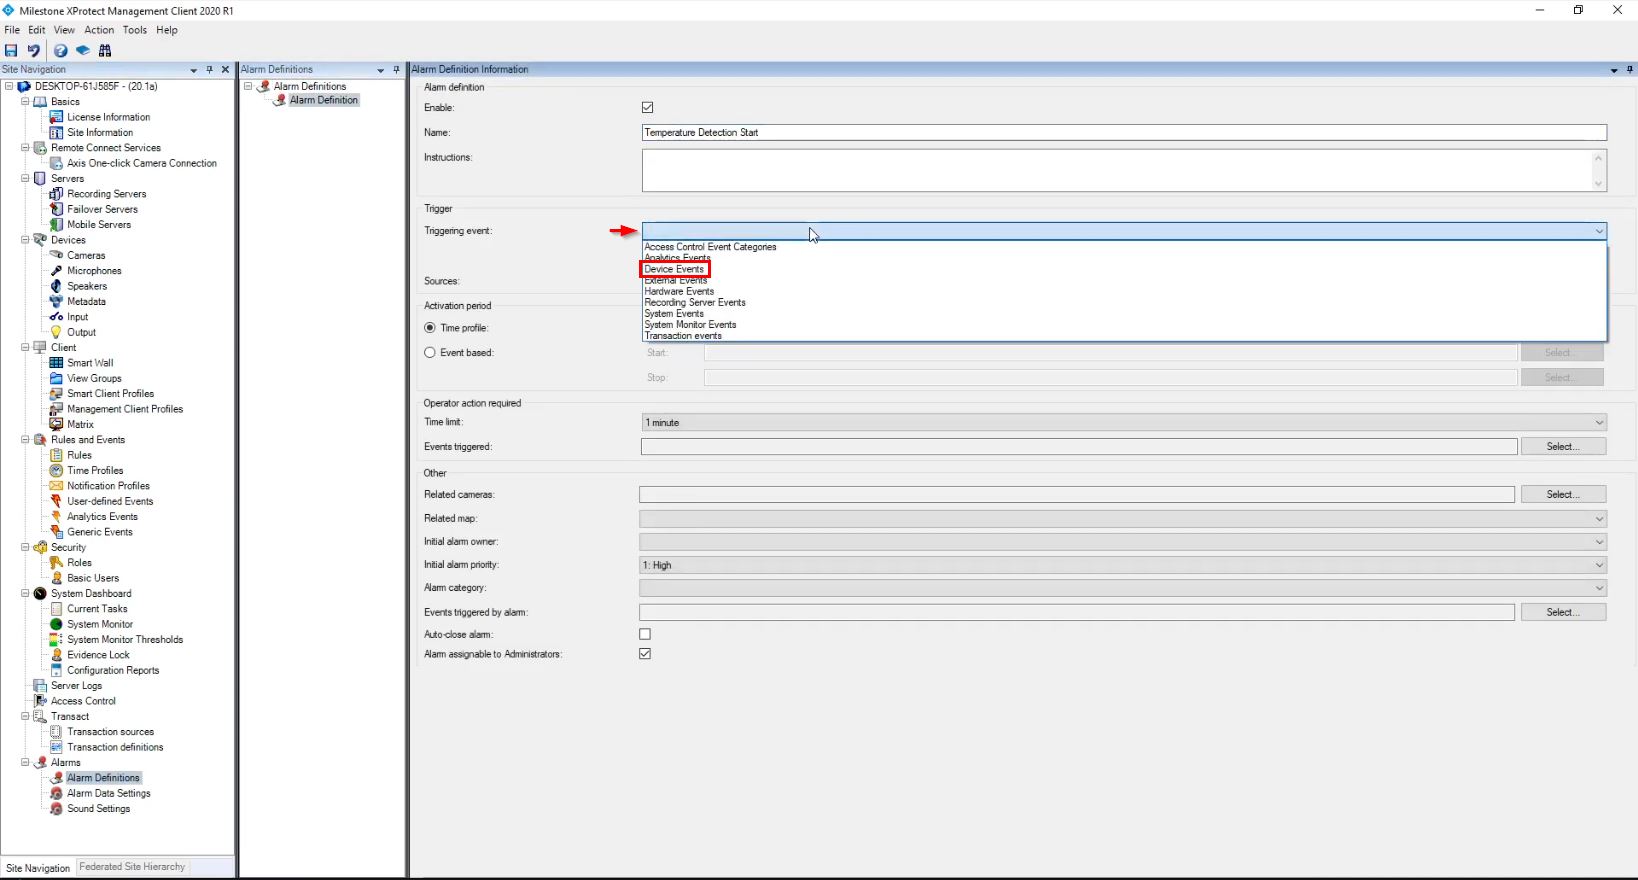Uncheck the Enable alarm definition checkbox
The width and height of the screenshot is (1638, 880).
tap(647, 107)
